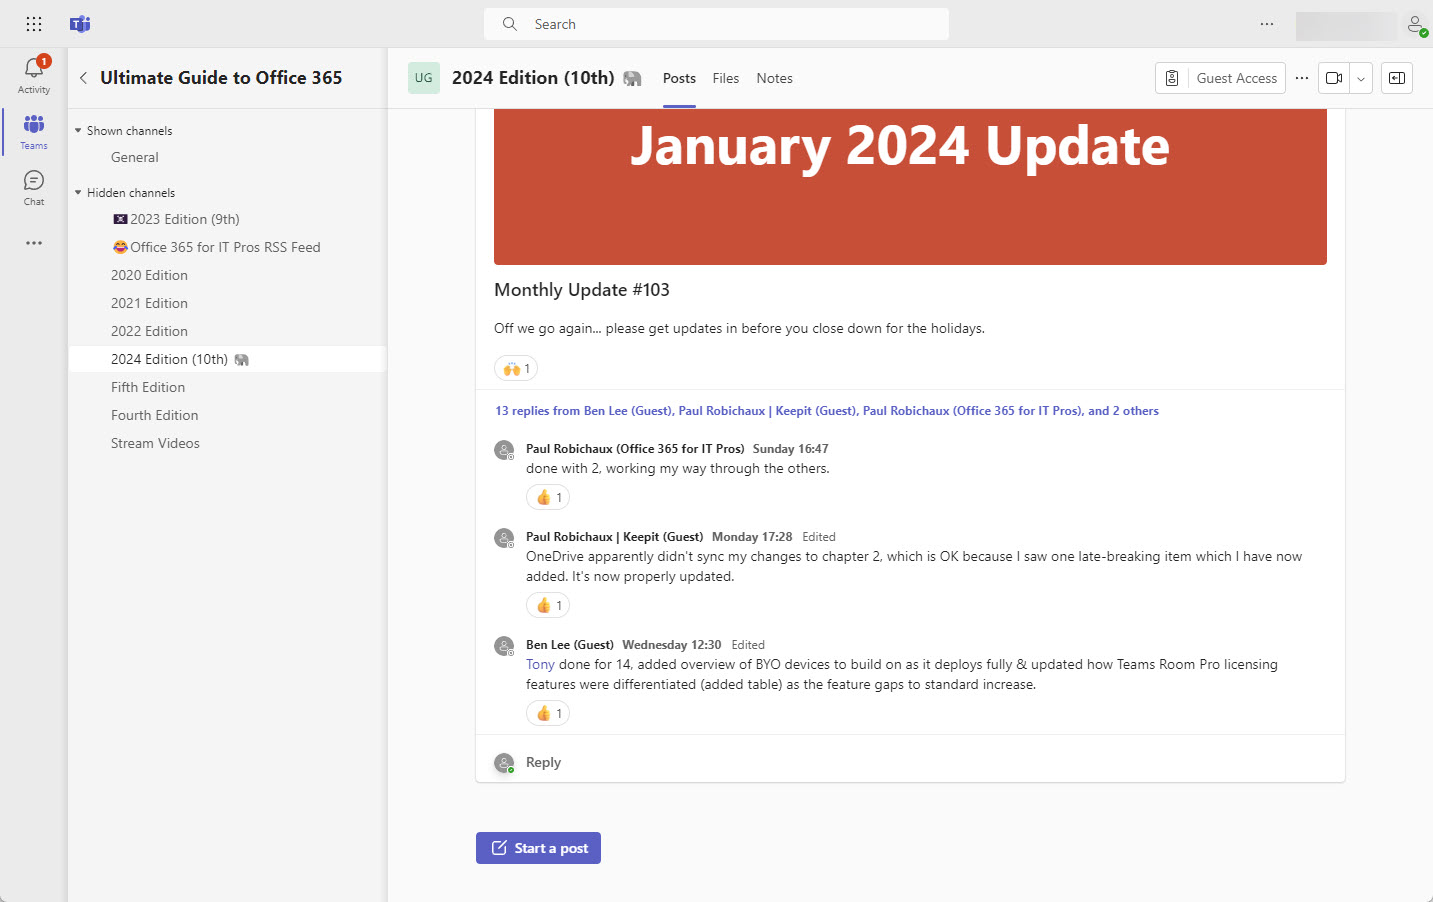This screenshot has height=902, width=1433.
Task: Open the Notes tab
Action: click(774, 77)
